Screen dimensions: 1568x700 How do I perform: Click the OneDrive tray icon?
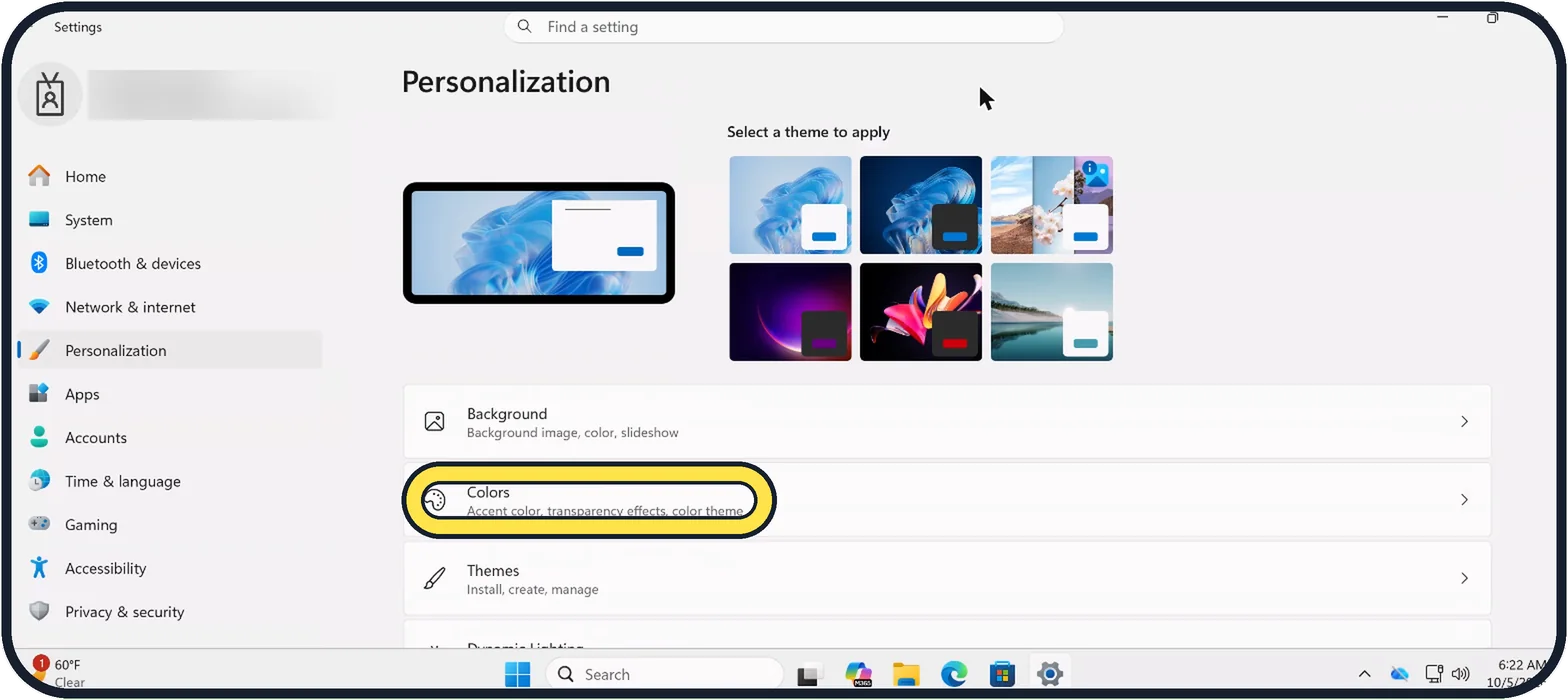tap(1399, 674)
